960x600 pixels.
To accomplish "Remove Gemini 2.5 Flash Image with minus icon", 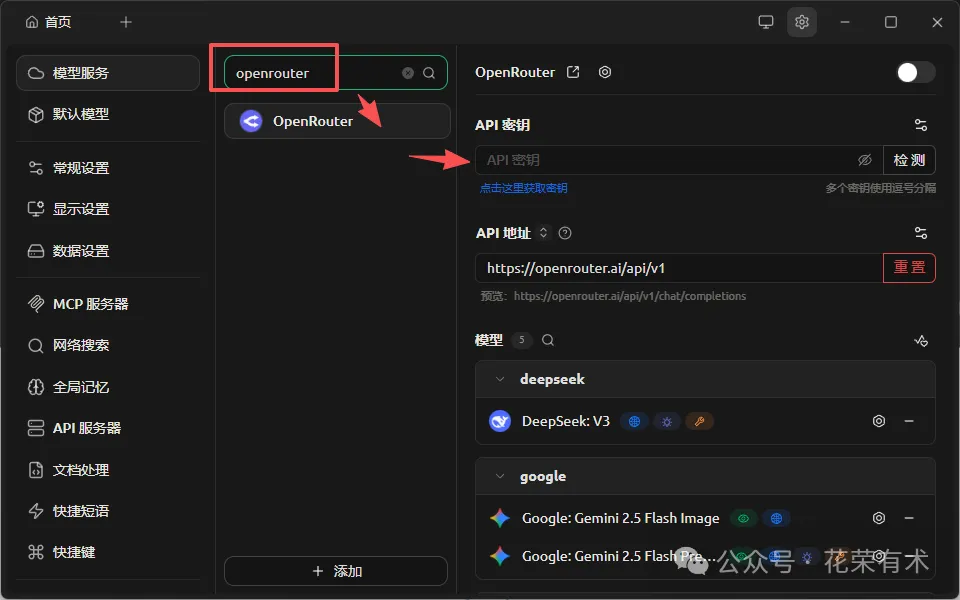I will 909,518.
